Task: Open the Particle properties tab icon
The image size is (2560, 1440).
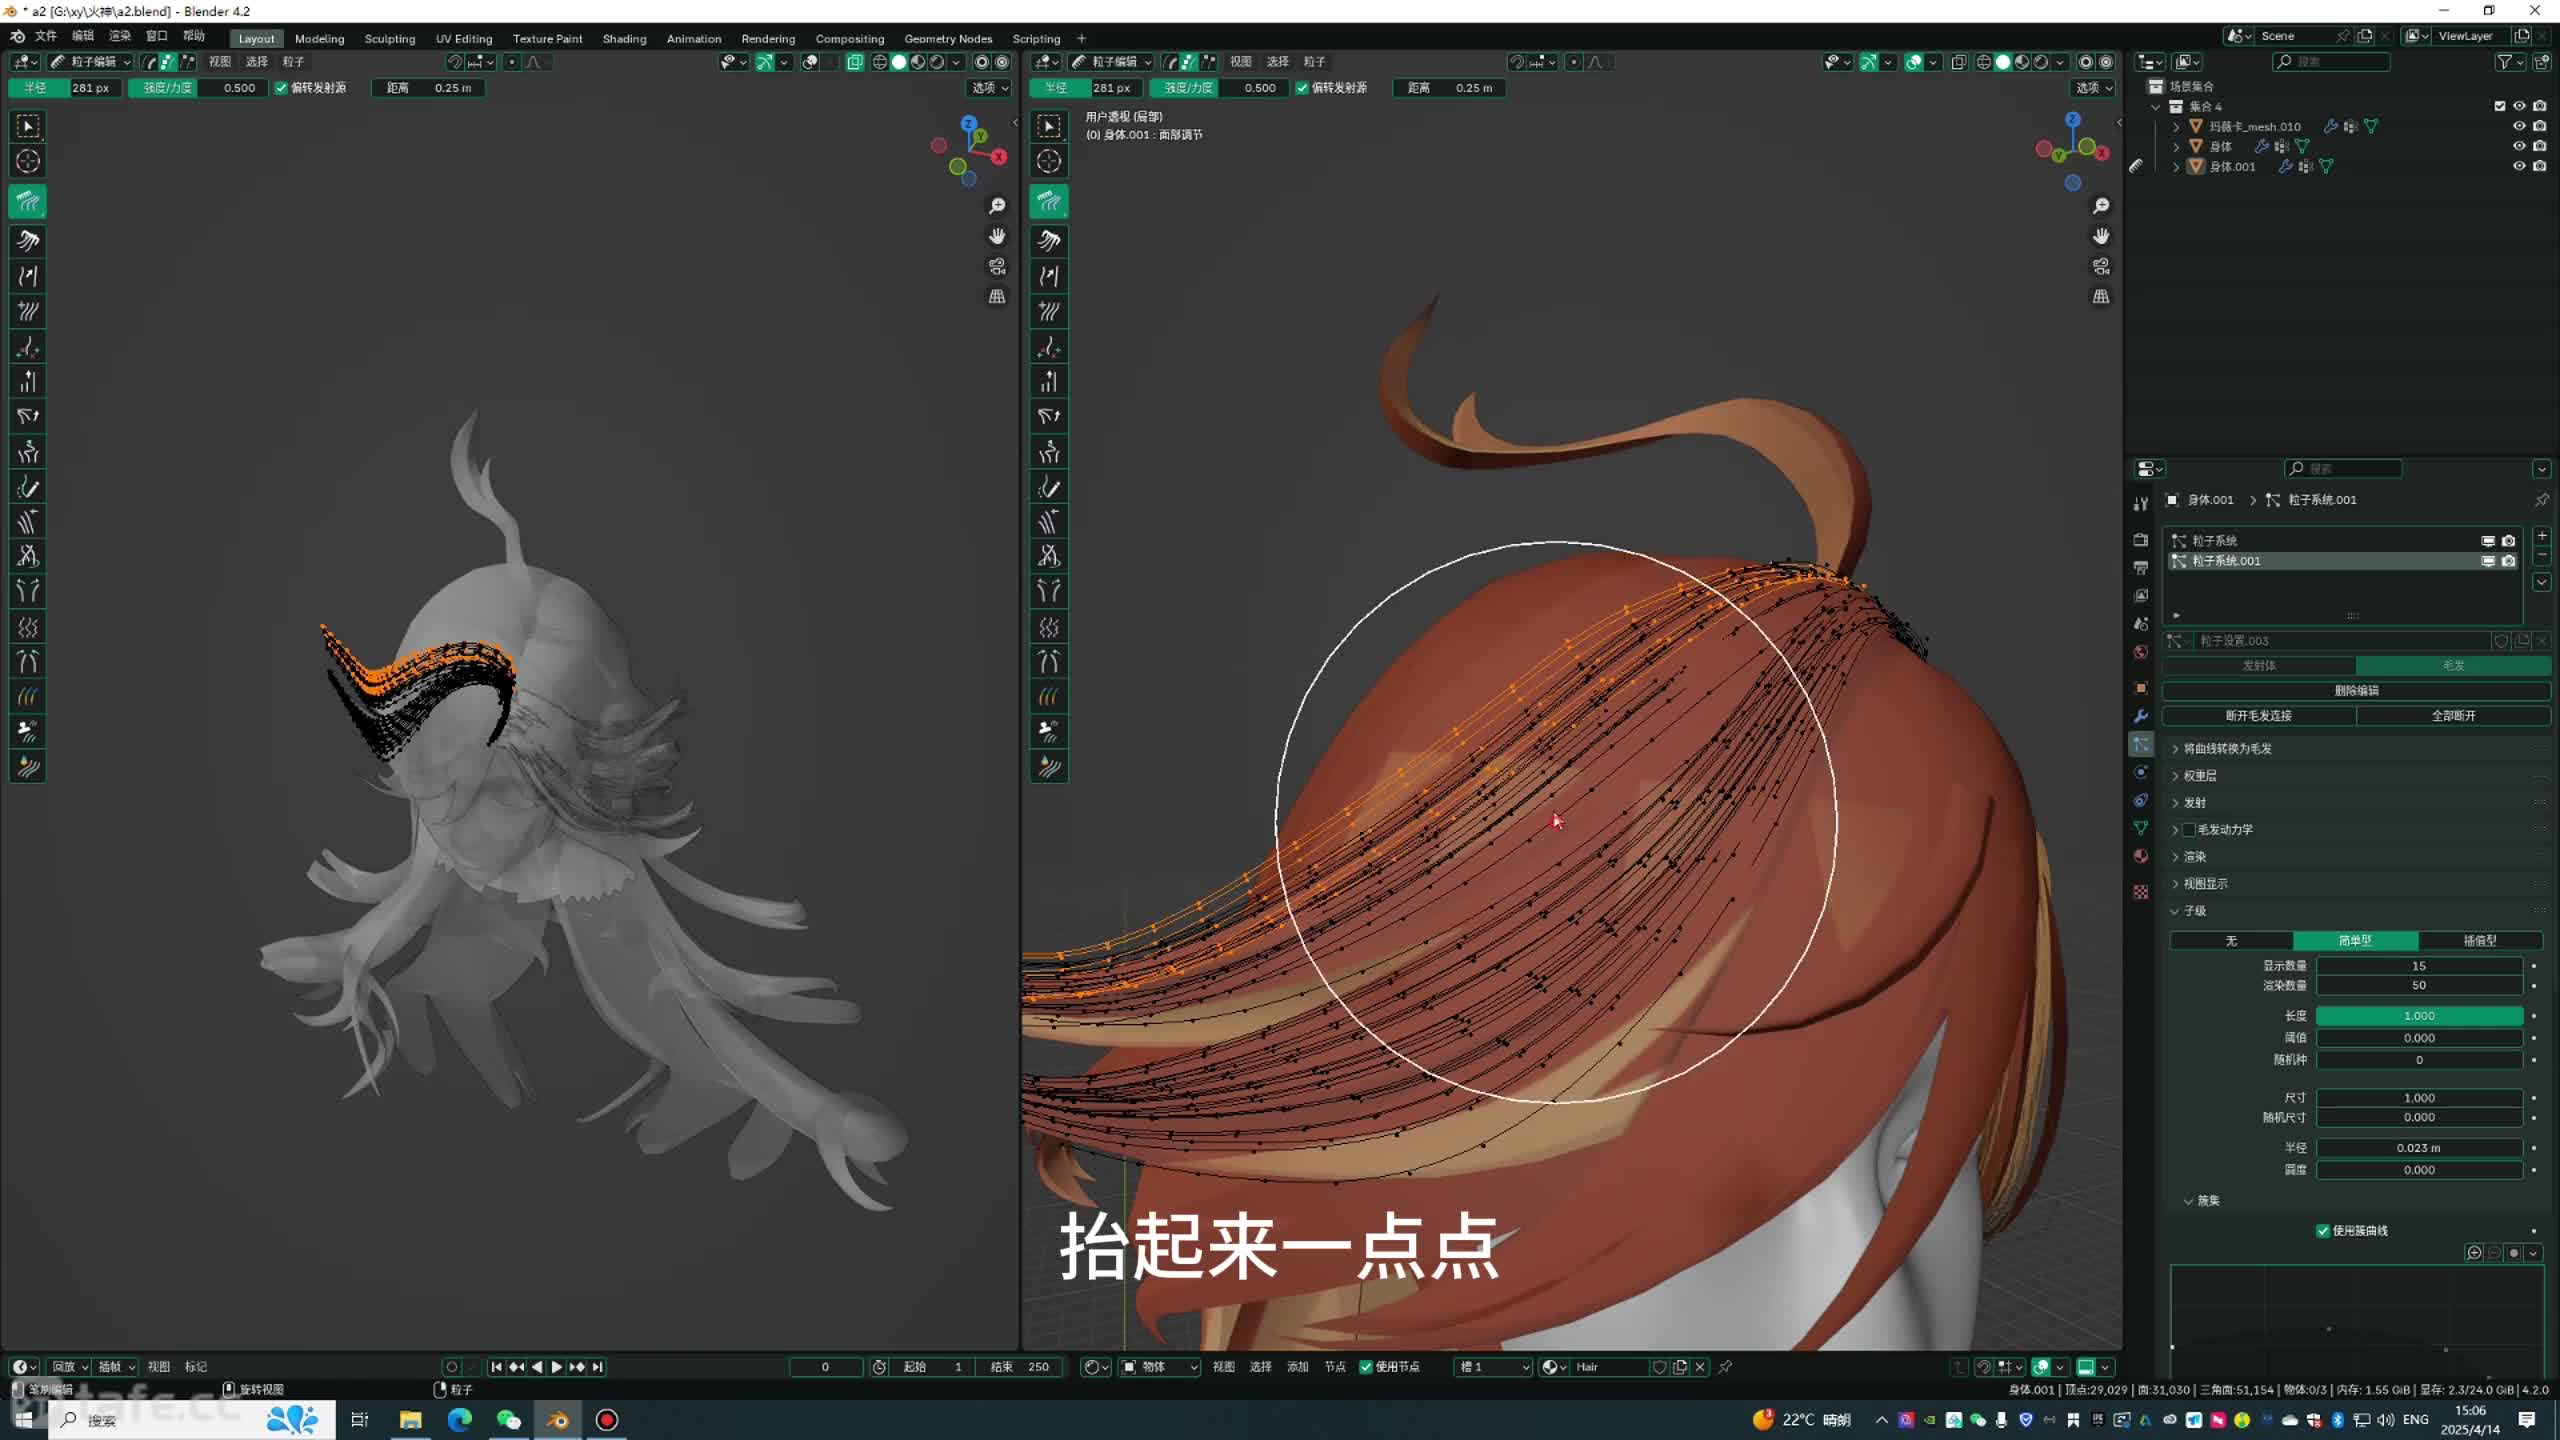Action: click(x=2141, y=744)
